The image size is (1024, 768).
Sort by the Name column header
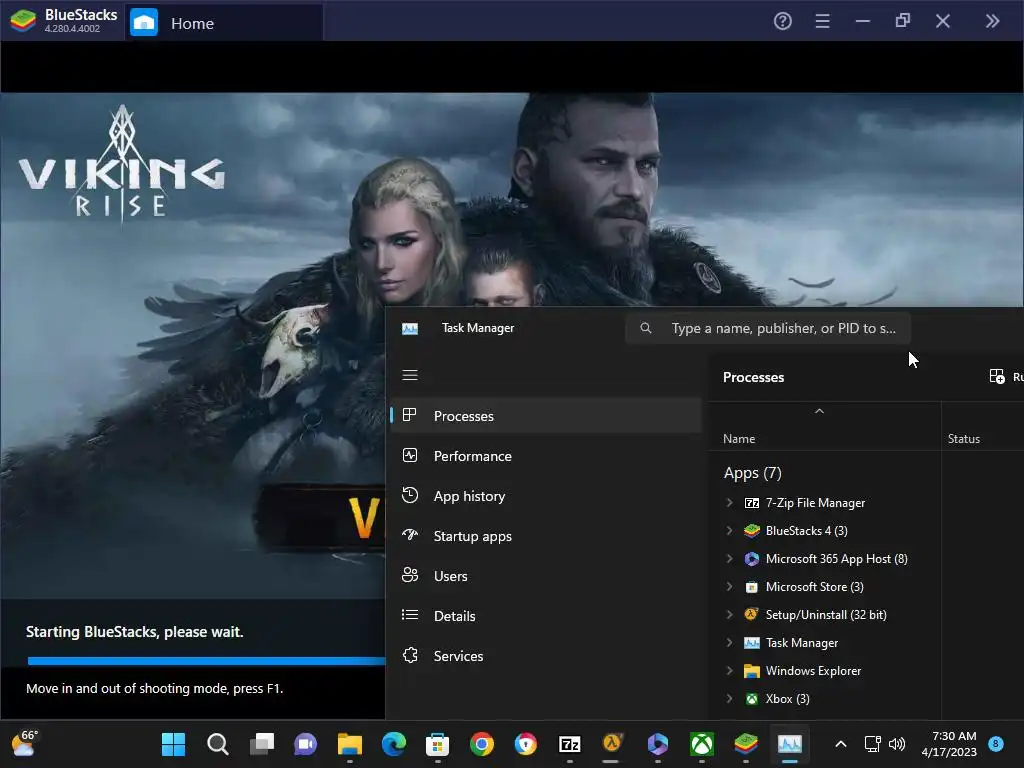[x=739, y=439]
